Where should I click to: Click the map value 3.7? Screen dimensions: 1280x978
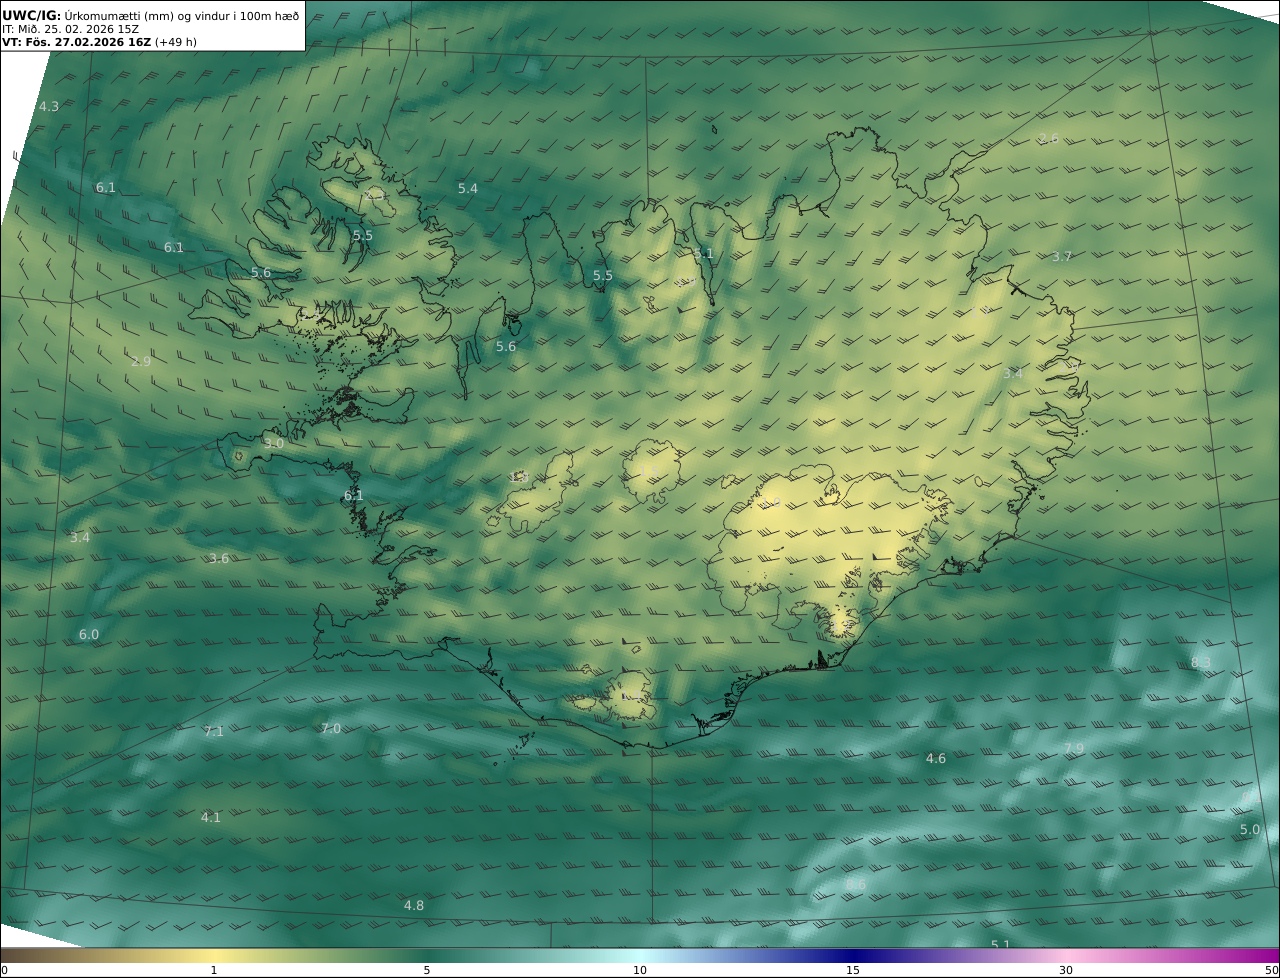1062,256
